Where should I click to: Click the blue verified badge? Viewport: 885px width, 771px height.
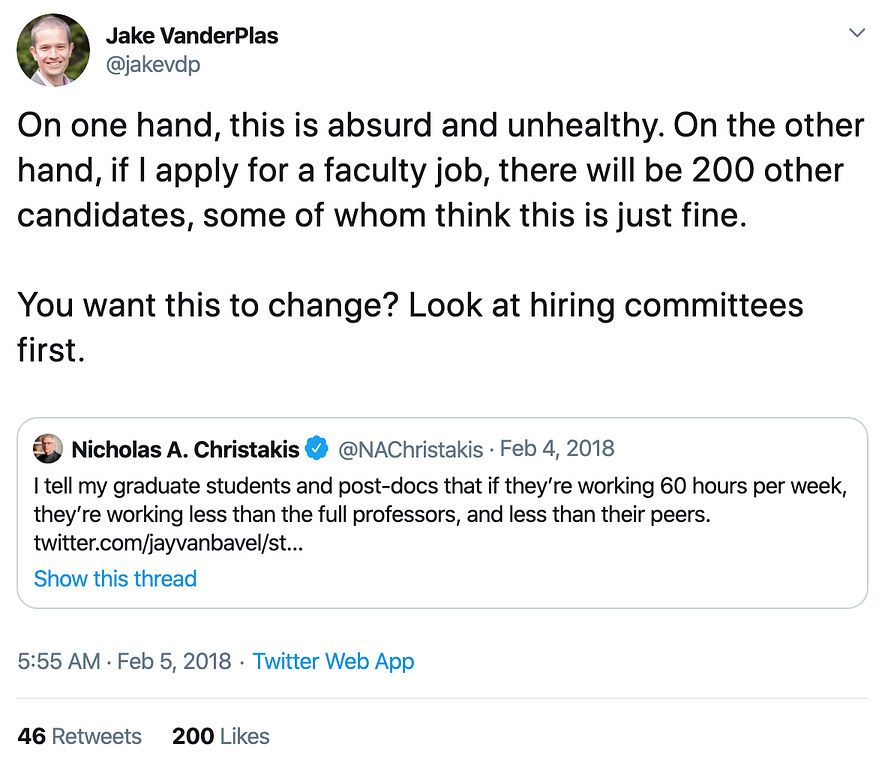coord(316,449)
